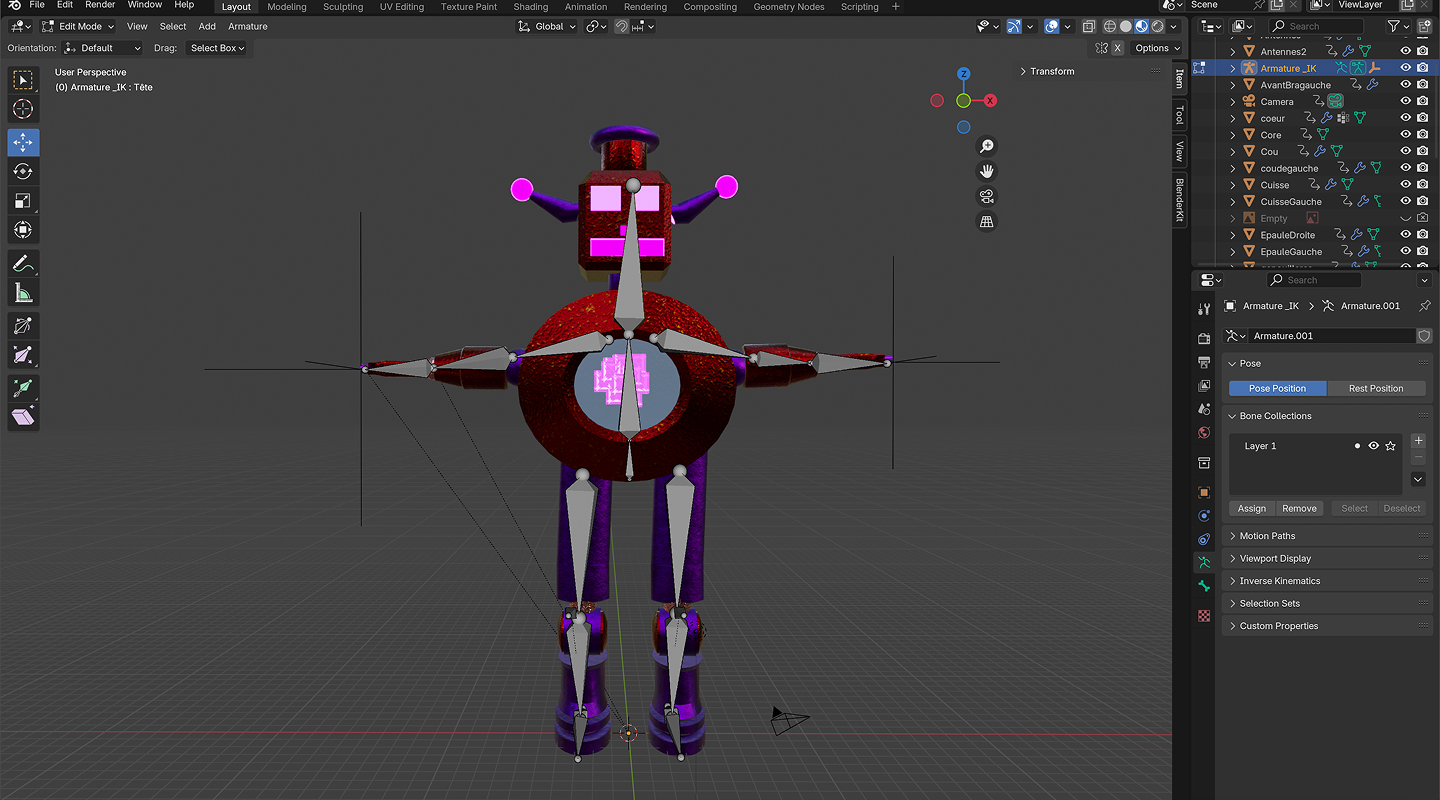Switch to the Animation workspace tab
Screen dimensions: 1440x800
coord(586,7)
